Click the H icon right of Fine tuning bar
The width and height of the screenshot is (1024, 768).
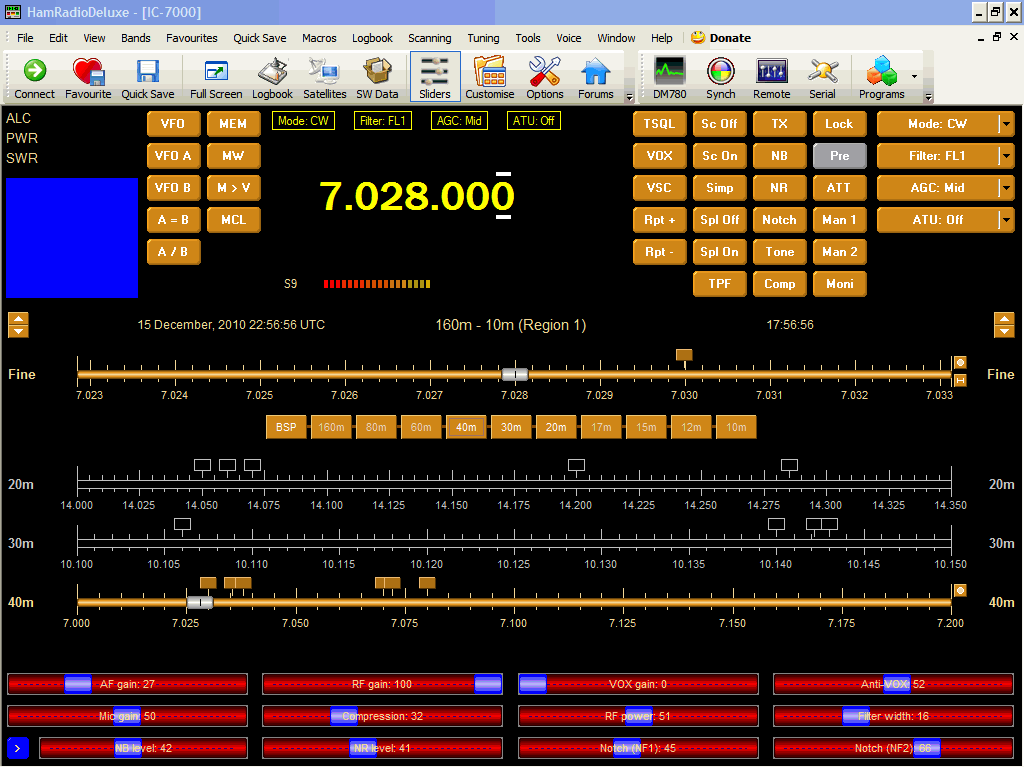[x=960, y=380]
